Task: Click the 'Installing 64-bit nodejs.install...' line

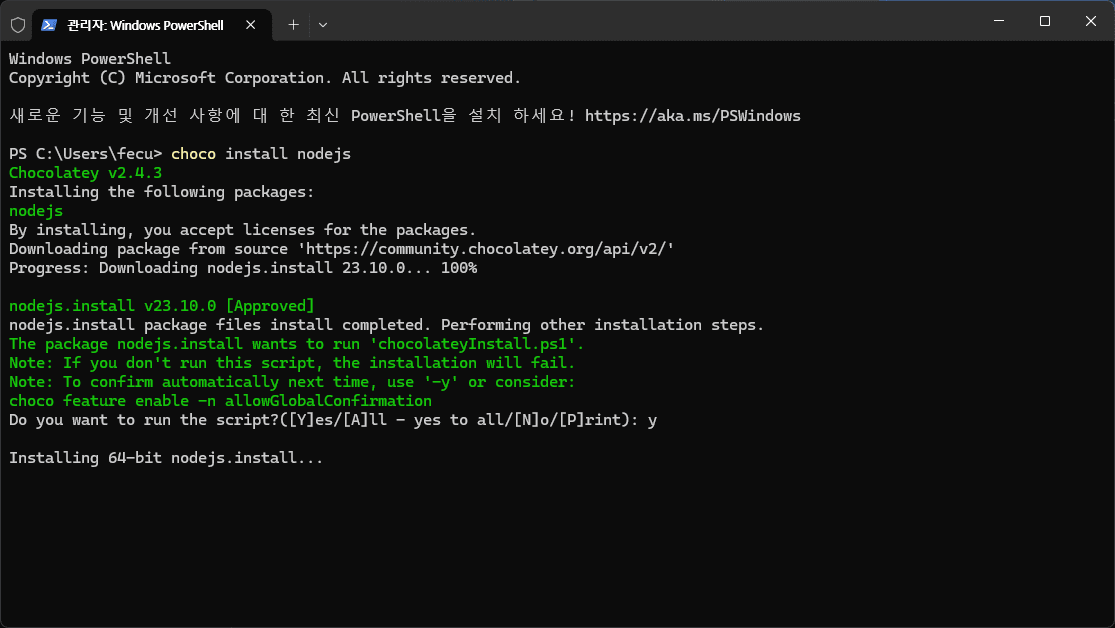Action: click(166, 458)
